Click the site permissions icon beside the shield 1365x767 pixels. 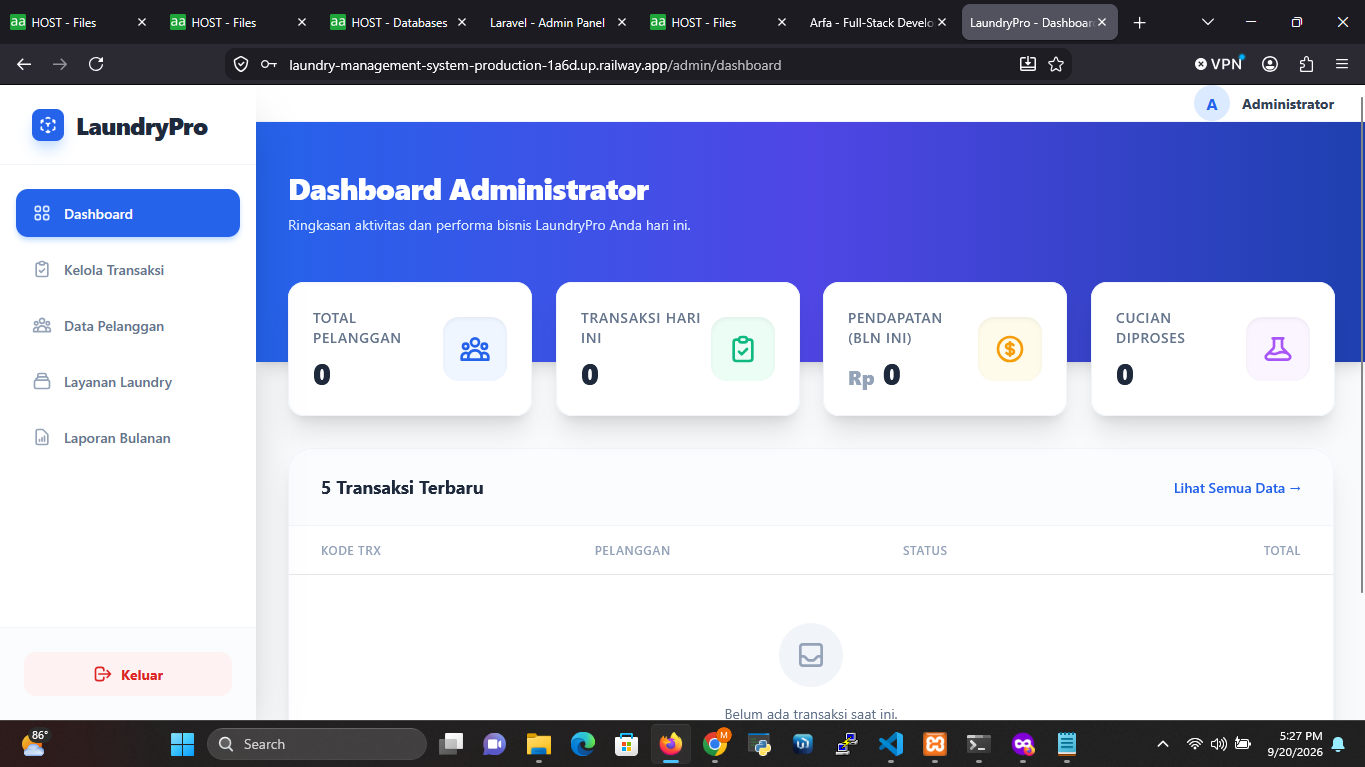pos(269,64)
